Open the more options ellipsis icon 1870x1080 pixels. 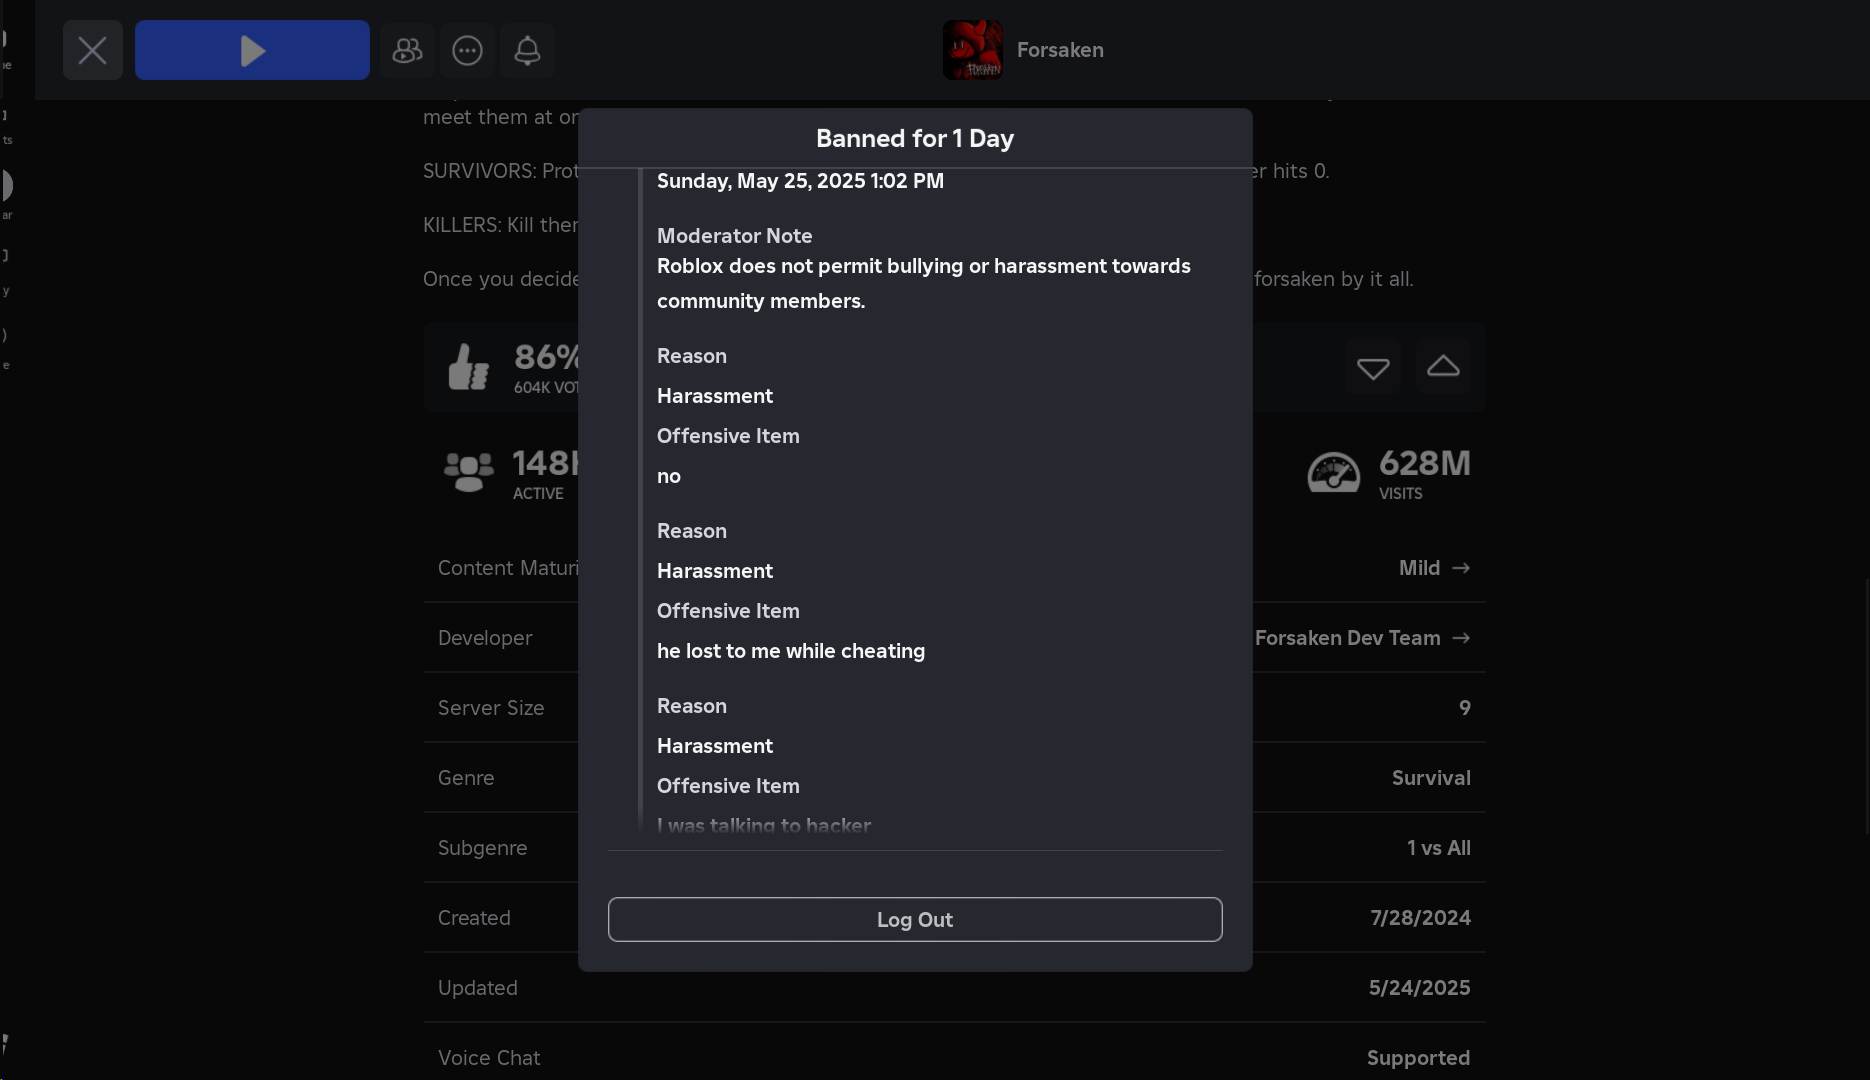tap(467, 50)
